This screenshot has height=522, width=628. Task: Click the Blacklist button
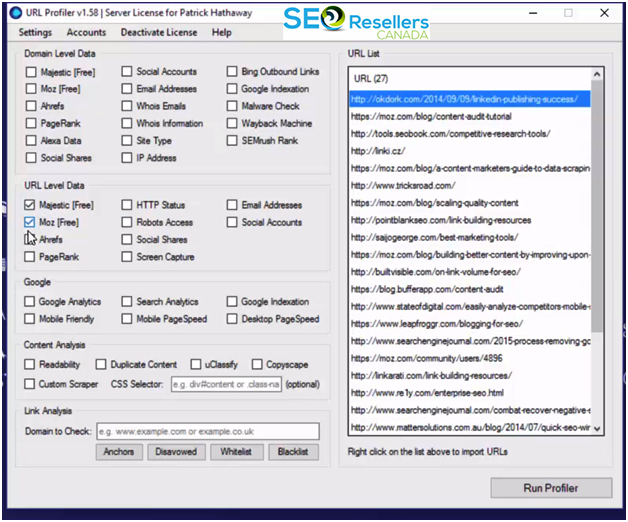(293, 452)
